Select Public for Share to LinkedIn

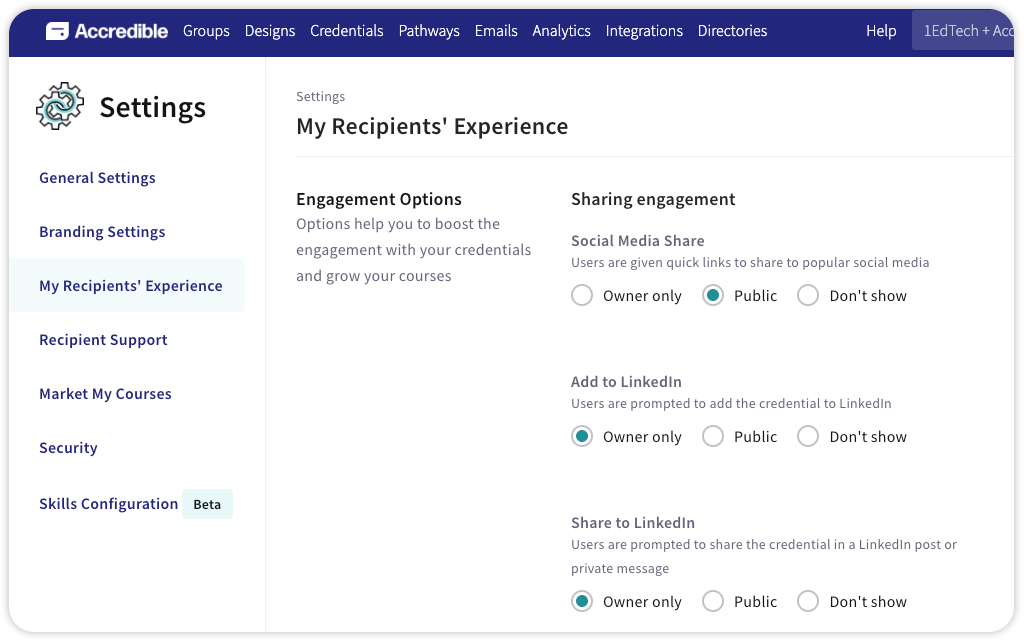click(x=713, y=601)
